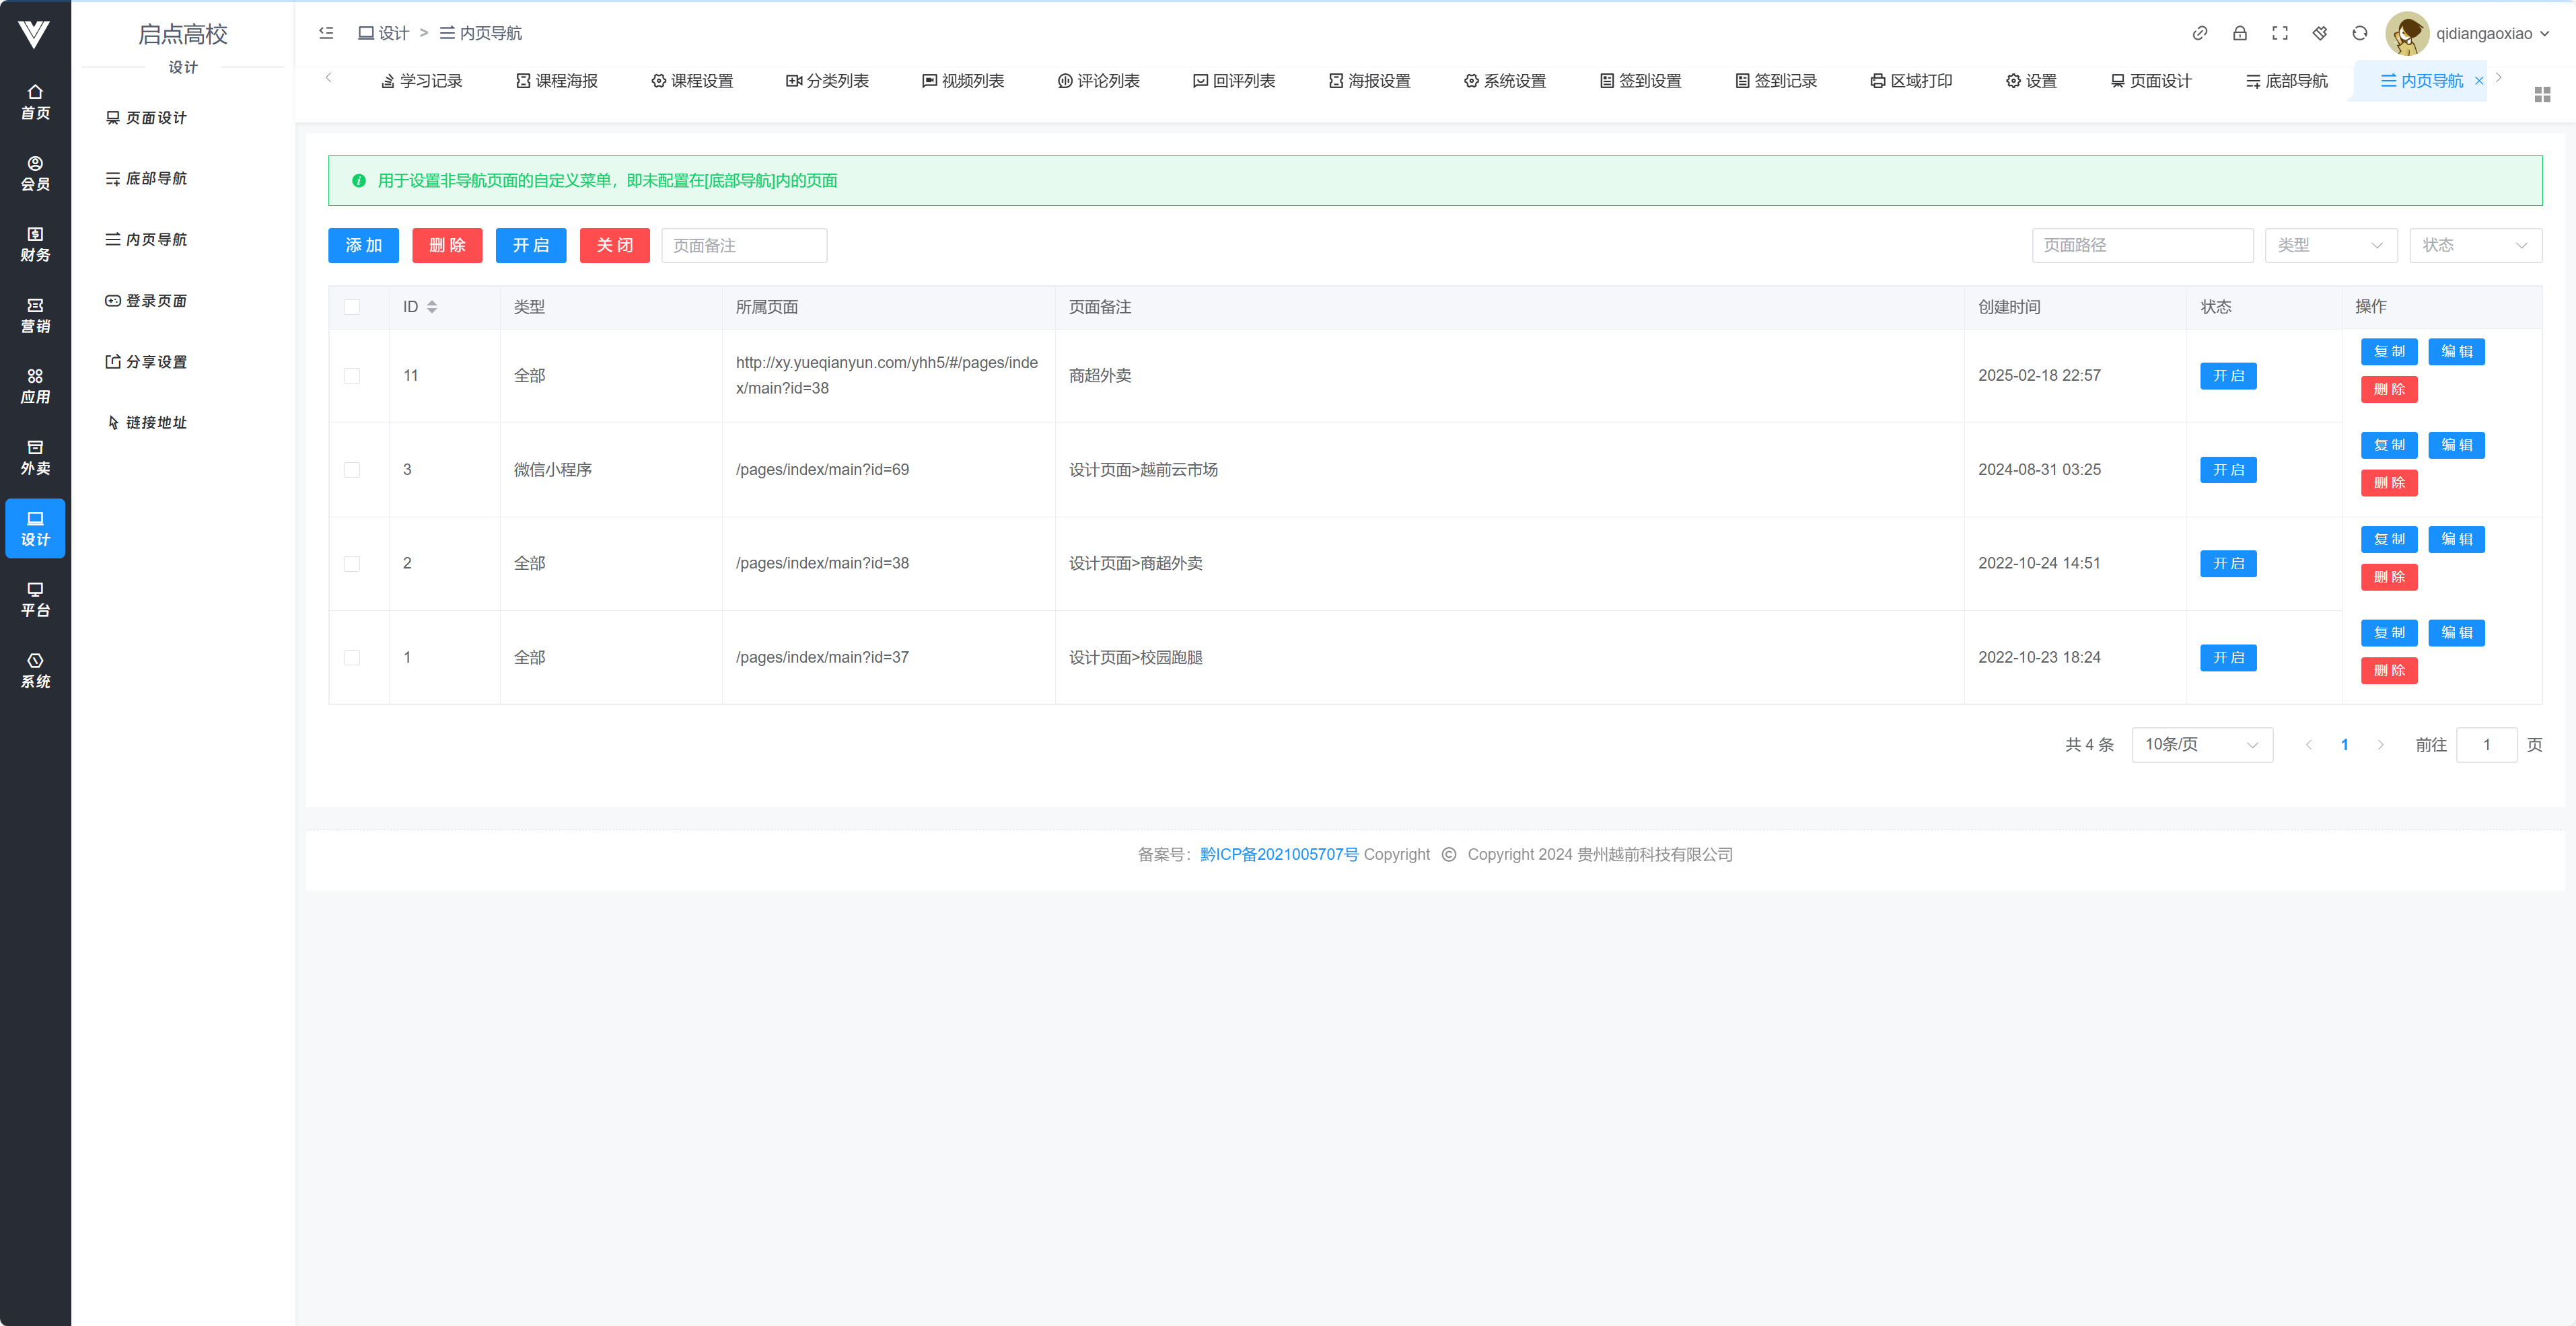Select checkbox for ID 3 row
Screen dimensions: 2576x1326
coord(352,470)
